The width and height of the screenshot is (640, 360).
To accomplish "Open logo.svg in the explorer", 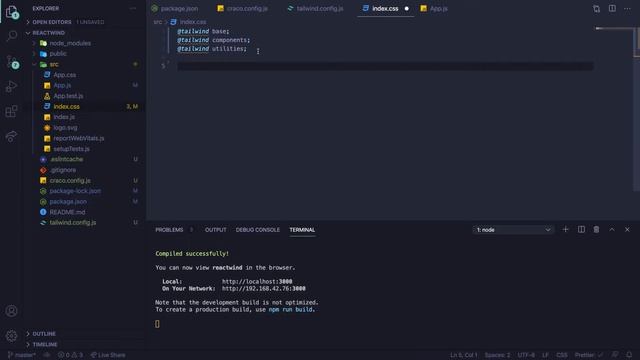I will coord(65,128).
